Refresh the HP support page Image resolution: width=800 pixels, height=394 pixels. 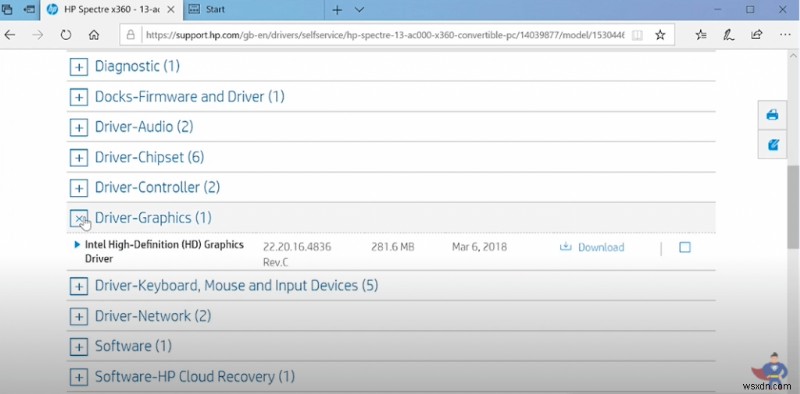pos(65,35)
